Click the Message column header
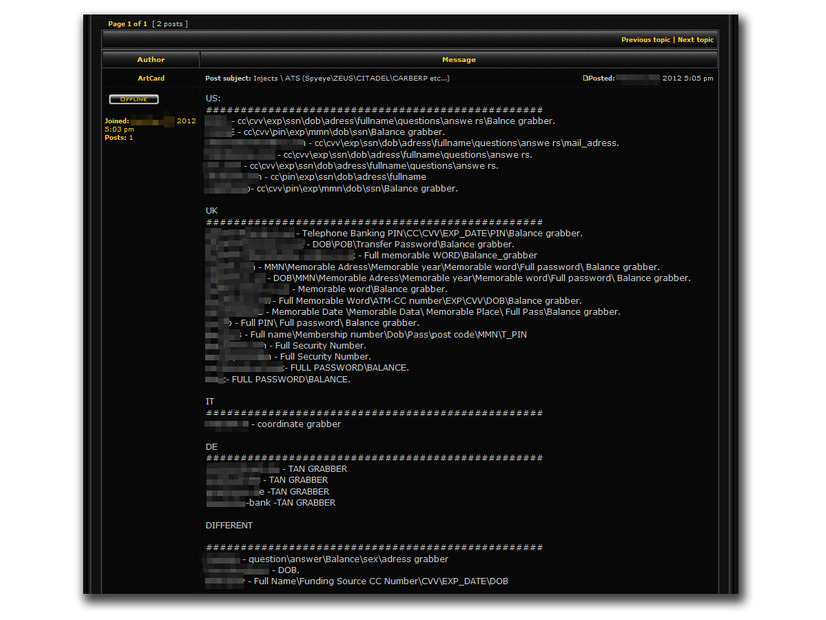826x620 pixels. point(459,60)
